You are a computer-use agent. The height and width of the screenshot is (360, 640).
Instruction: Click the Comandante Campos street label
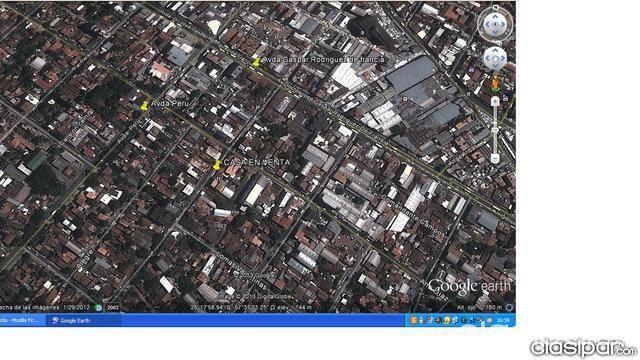click(413, 216)
